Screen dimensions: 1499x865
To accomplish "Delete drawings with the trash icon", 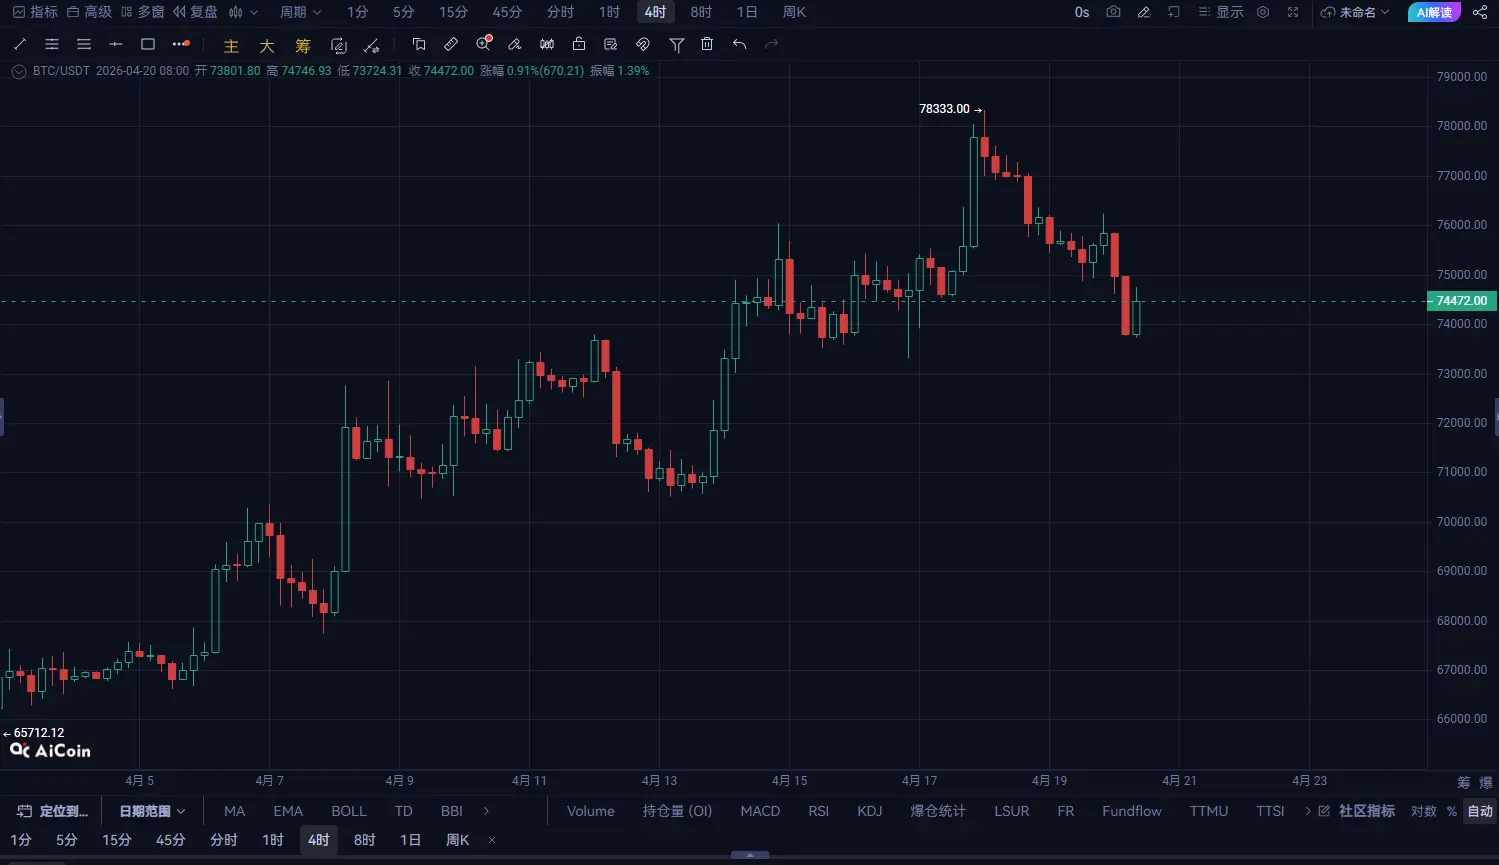I will point(707,44).
